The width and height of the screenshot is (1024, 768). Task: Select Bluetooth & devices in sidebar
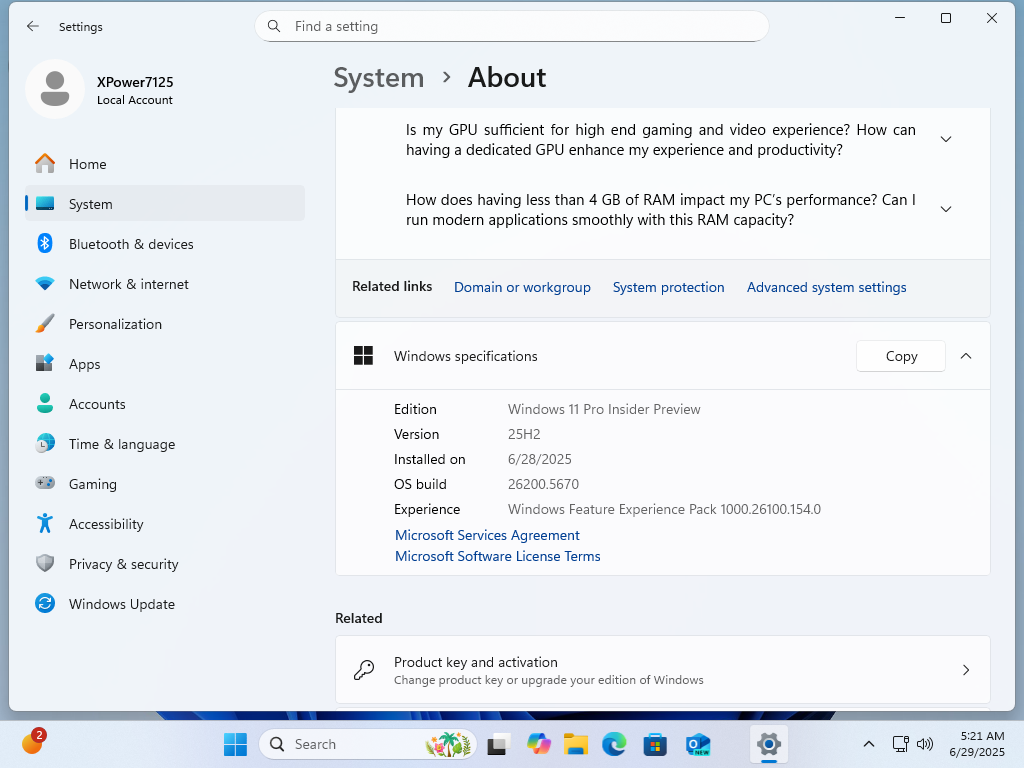coord(165,244)
